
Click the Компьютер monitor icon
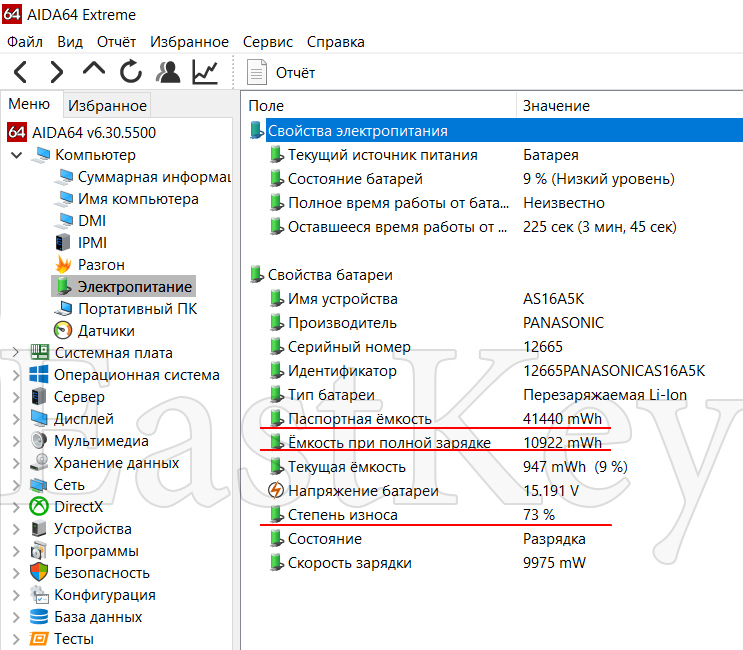41,154
